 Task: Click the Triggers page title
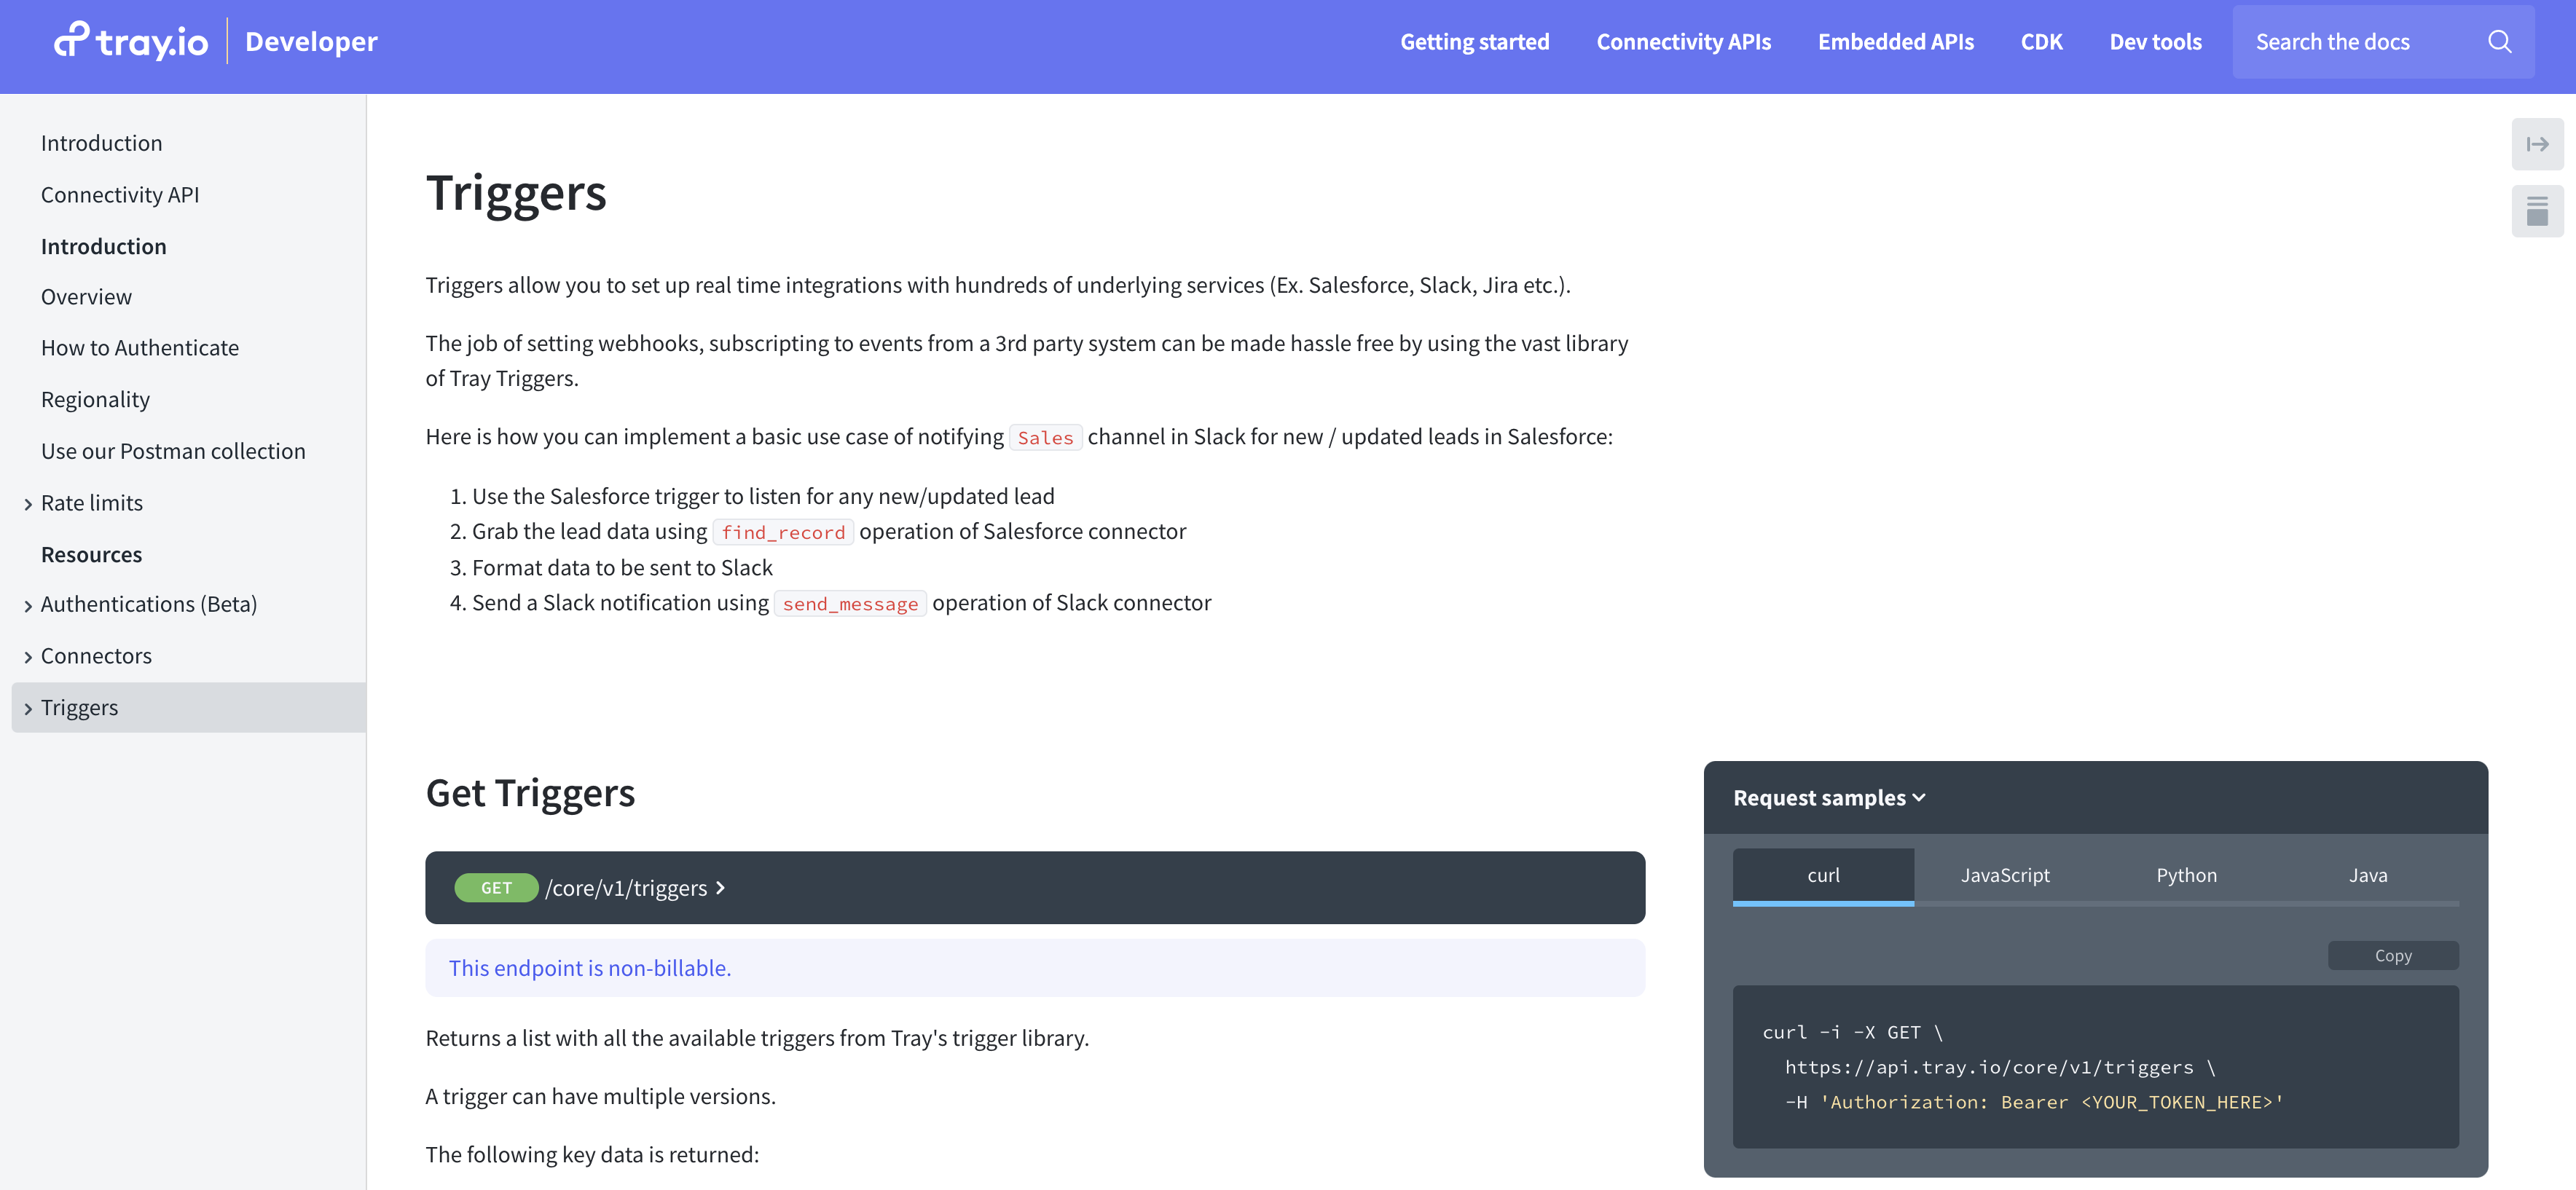coord(516,192)
